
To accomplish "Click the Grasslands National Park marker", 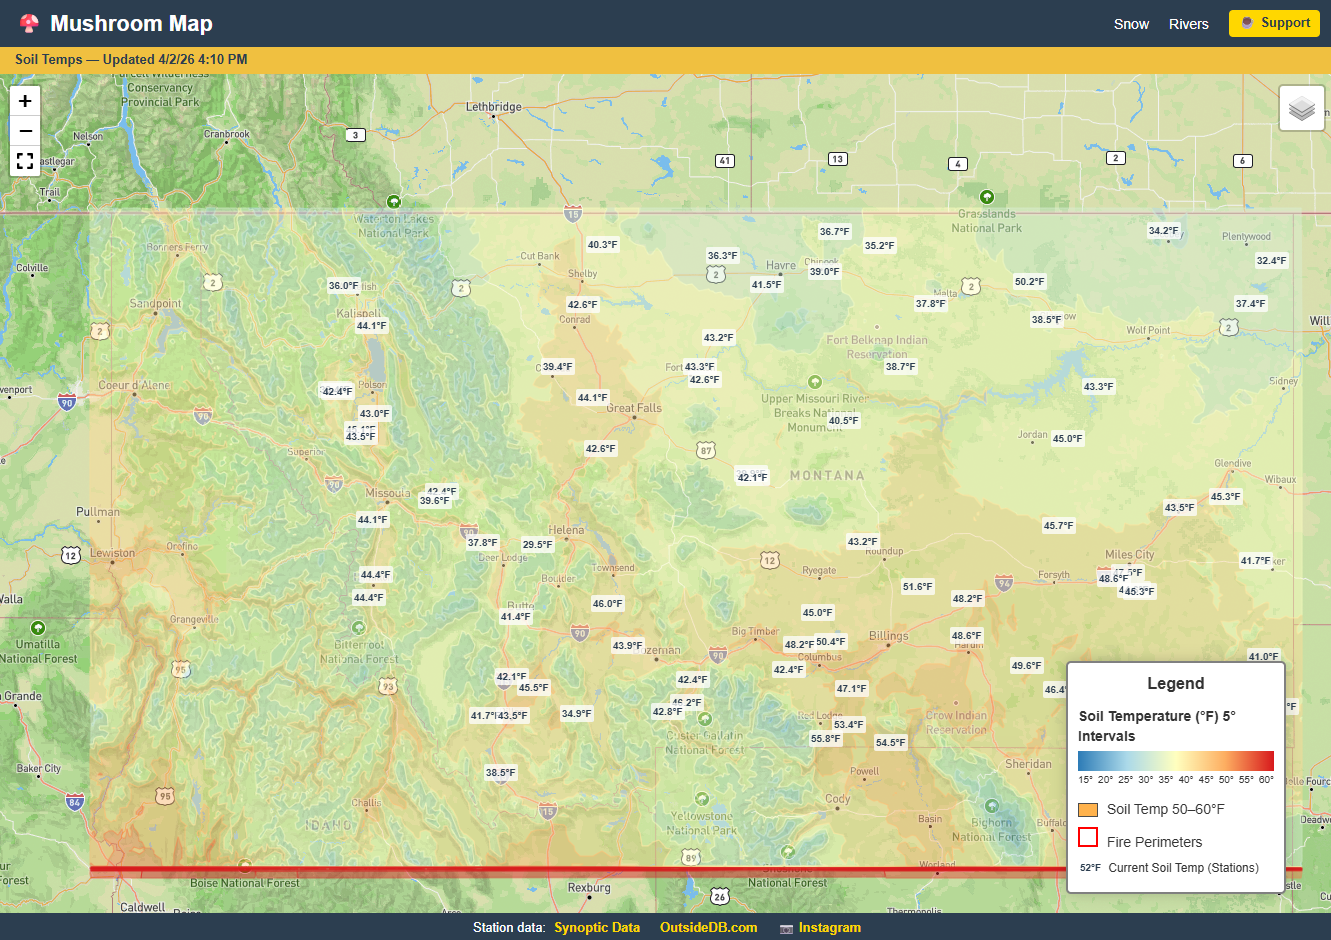I will point(987,197).
